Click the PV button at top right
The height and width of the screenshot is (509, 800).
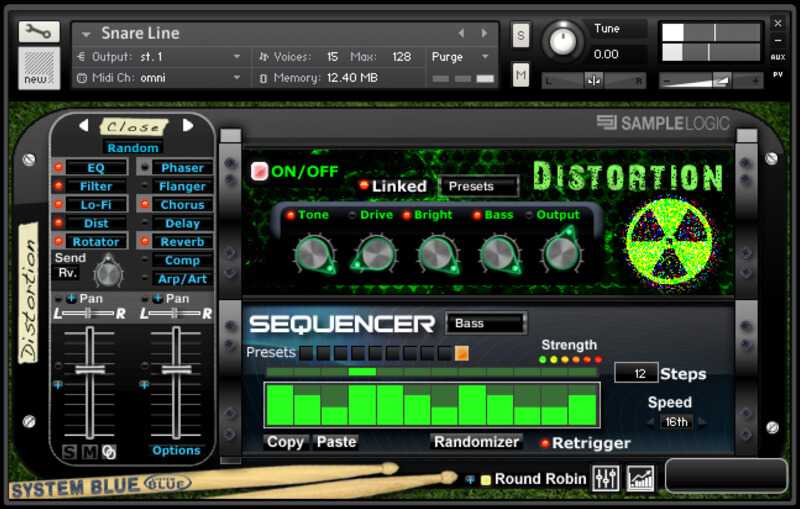pos(778,74)
